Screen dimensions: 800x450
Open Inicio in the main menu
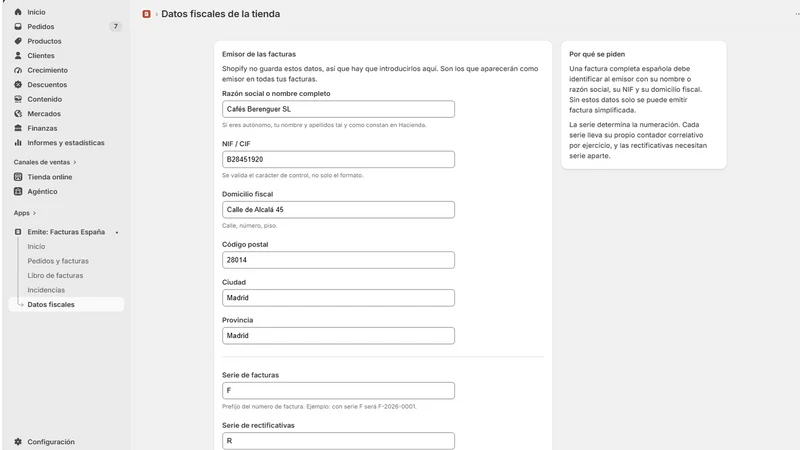36,12
